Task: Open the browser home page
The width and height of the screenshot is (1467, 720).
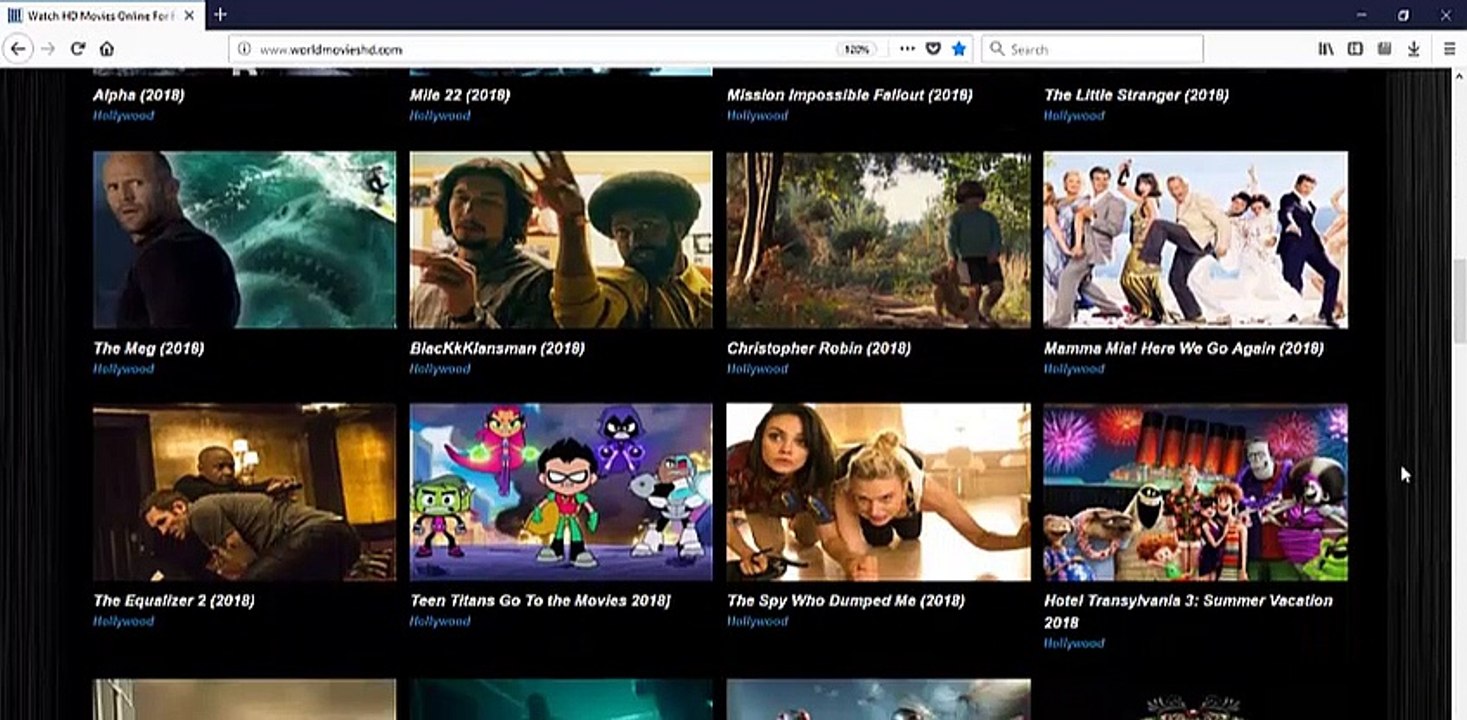Action: point(107,49)
